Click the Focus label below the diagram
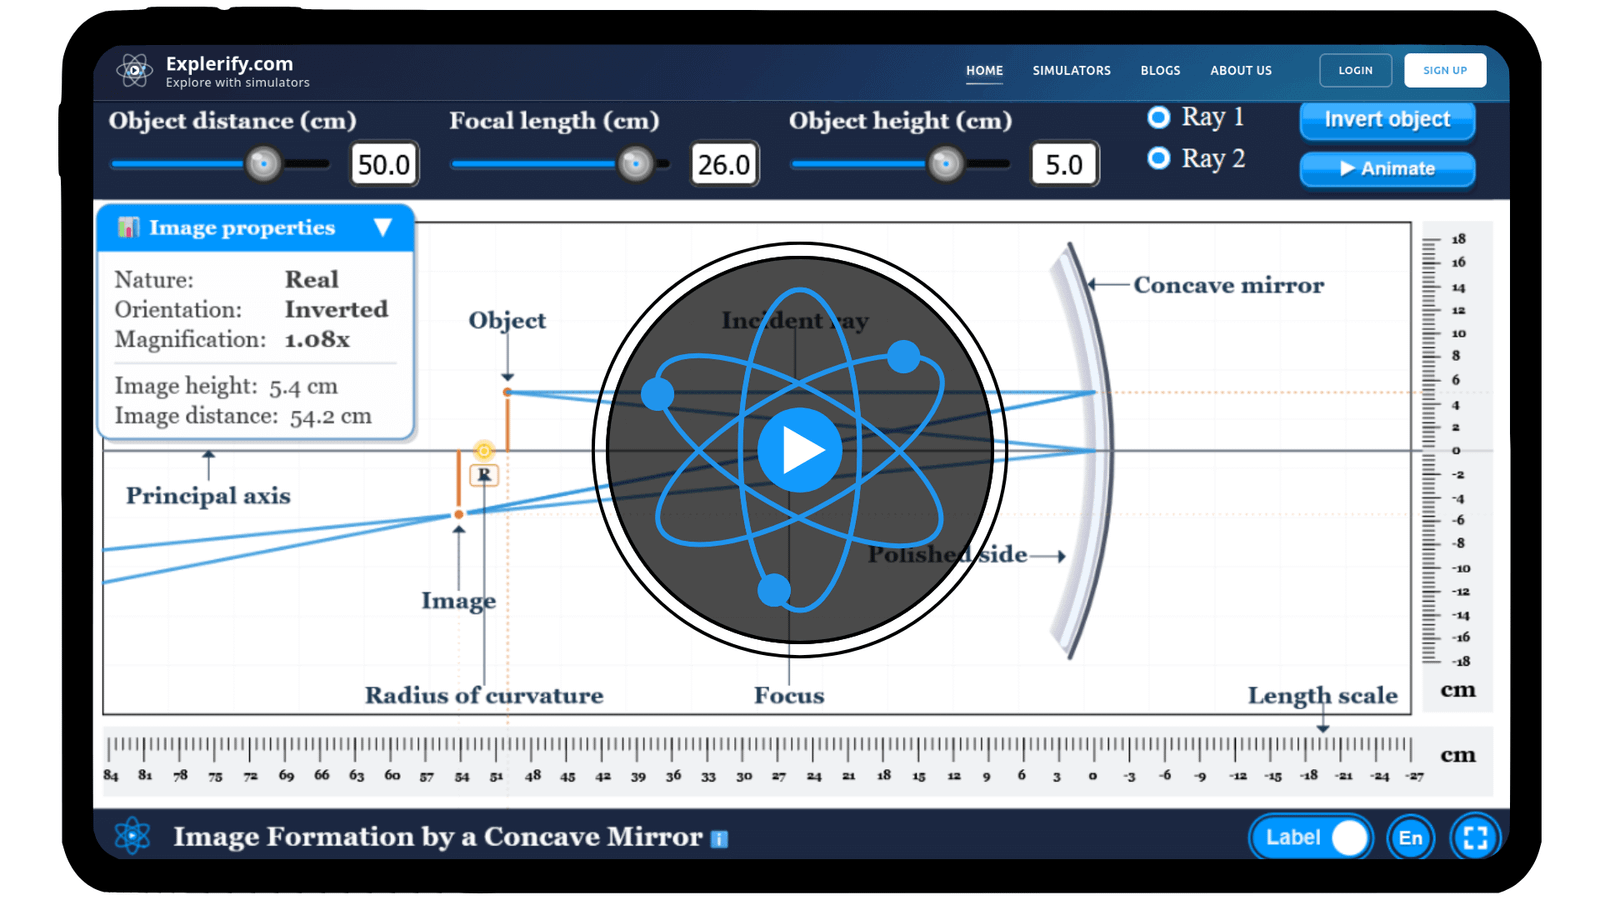 point(789,696)
